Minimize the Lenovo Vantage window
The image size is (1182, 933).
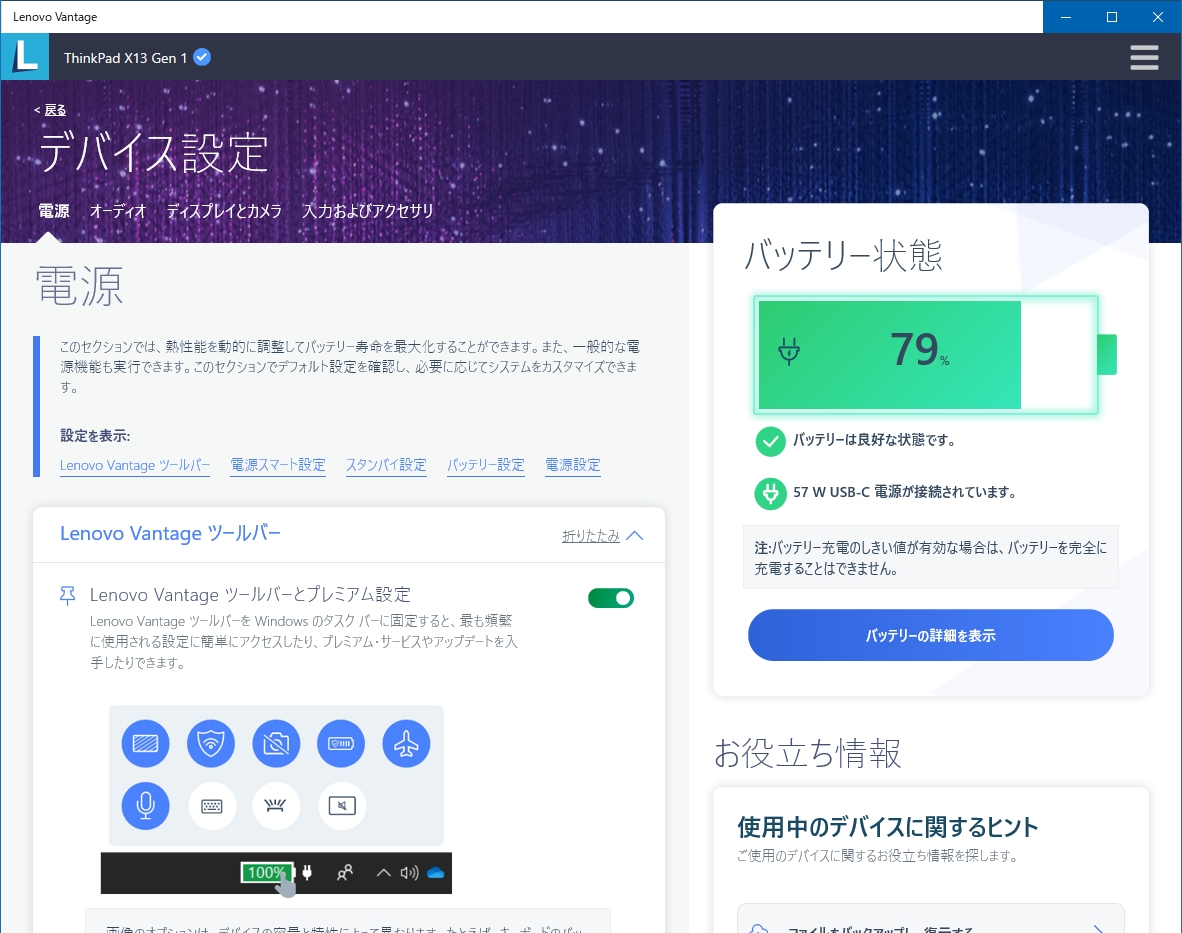[1066, 17]
